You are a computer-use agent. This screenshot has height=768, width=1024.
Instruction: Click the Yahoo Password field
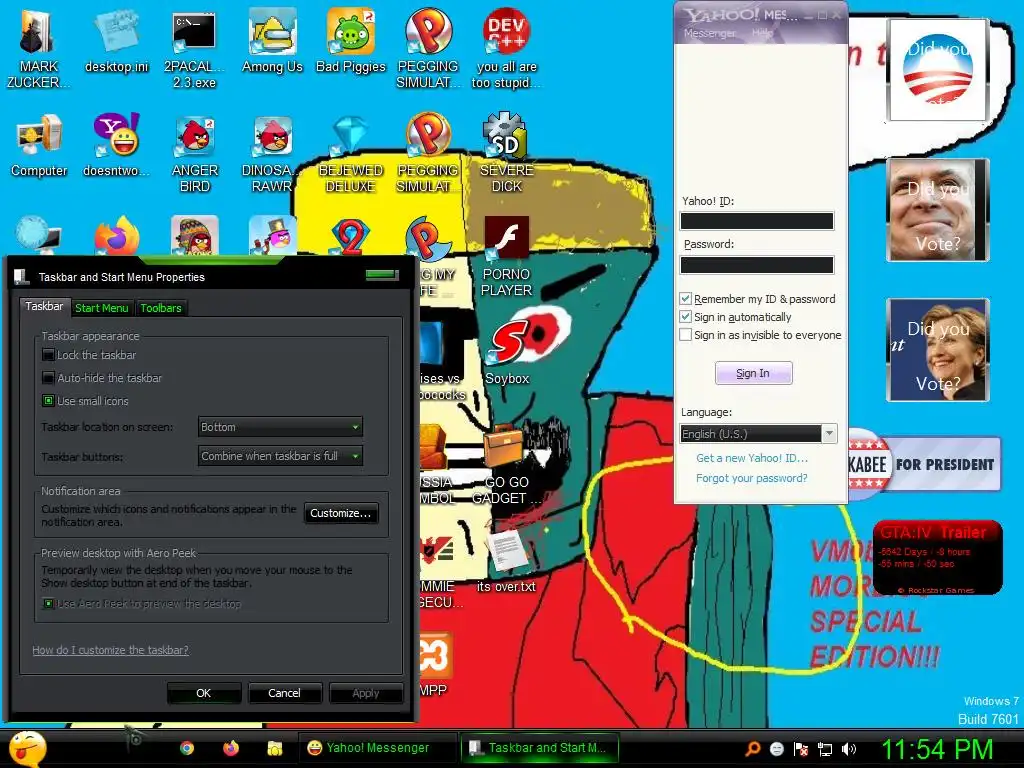point(757,264)
